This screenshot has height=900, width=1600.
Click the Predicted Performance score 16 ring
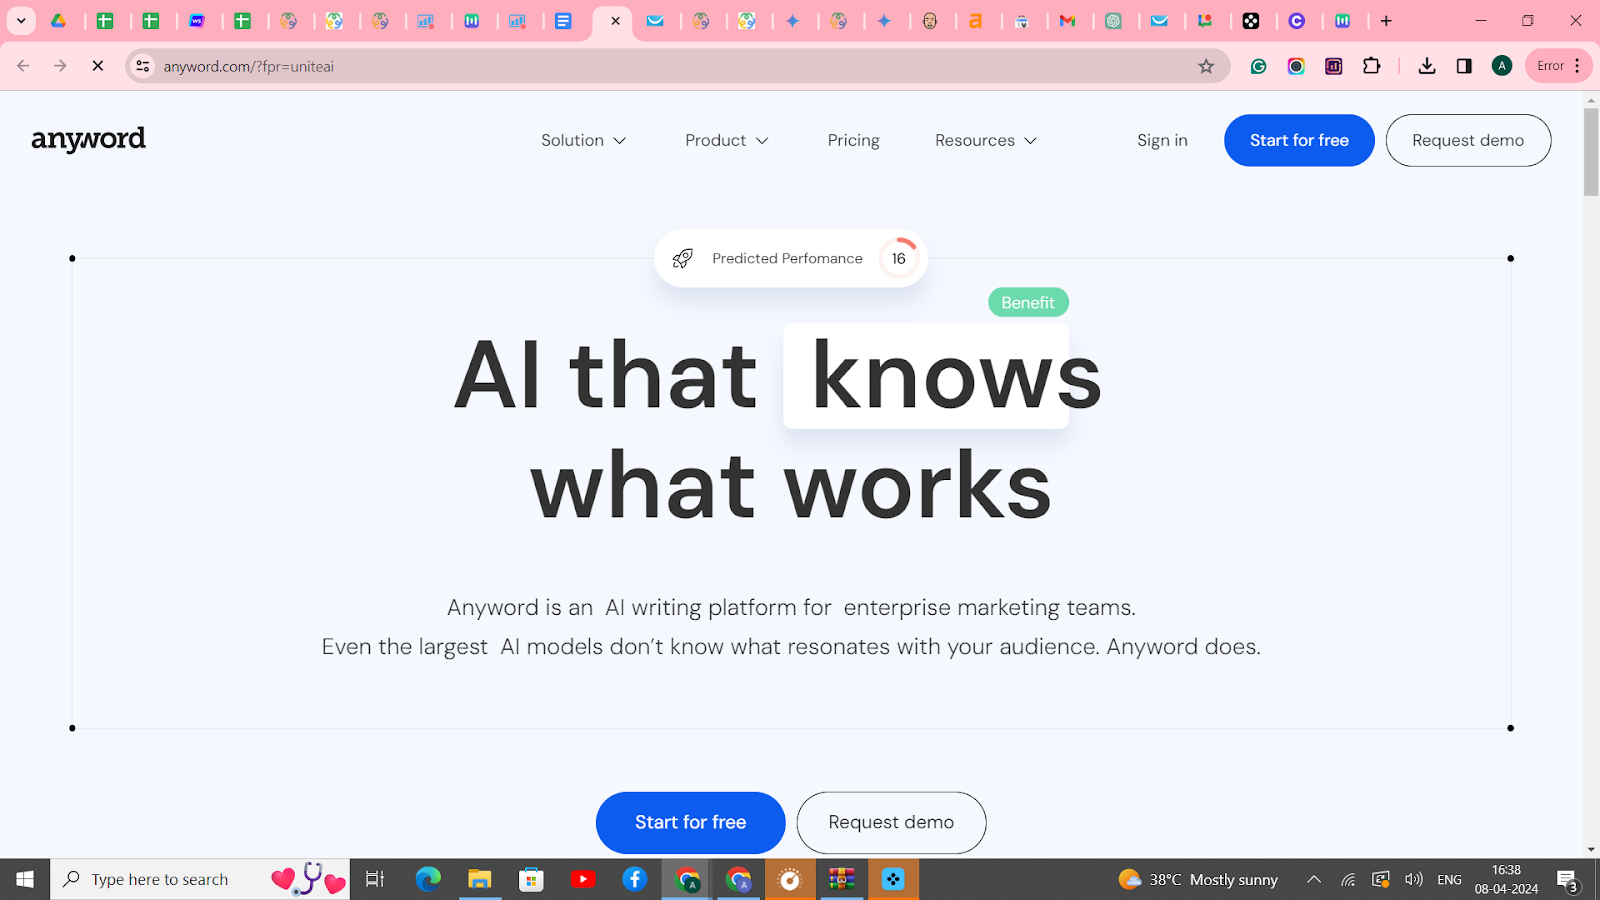(x=899, y=258)
